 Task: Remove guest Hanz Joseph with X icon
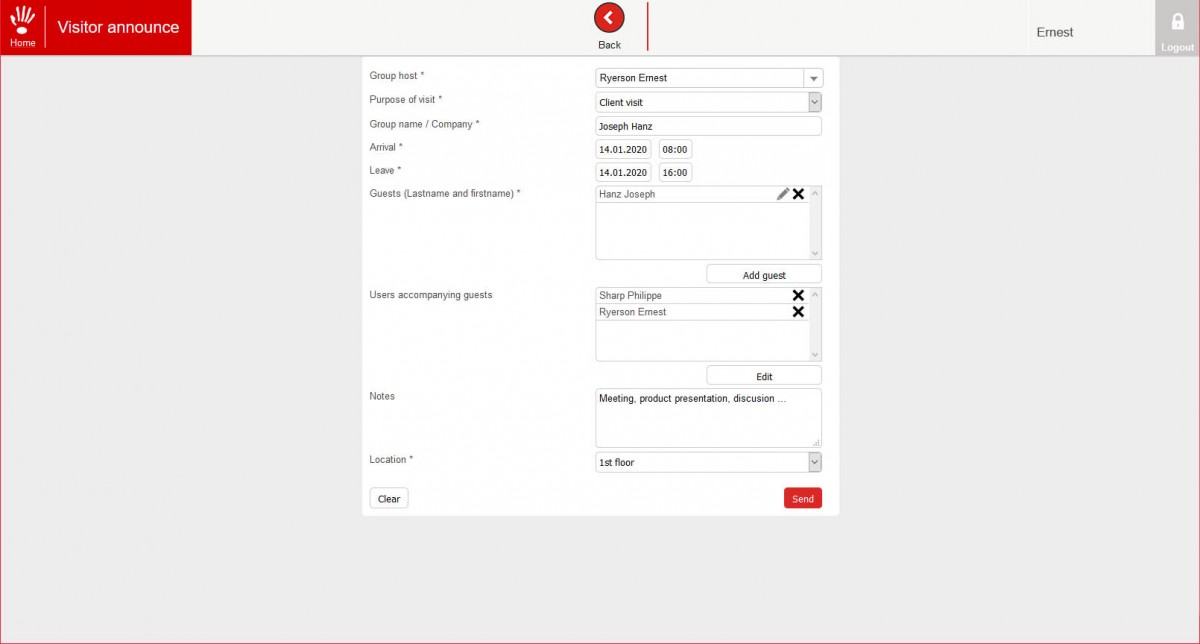tap(798, 194)
